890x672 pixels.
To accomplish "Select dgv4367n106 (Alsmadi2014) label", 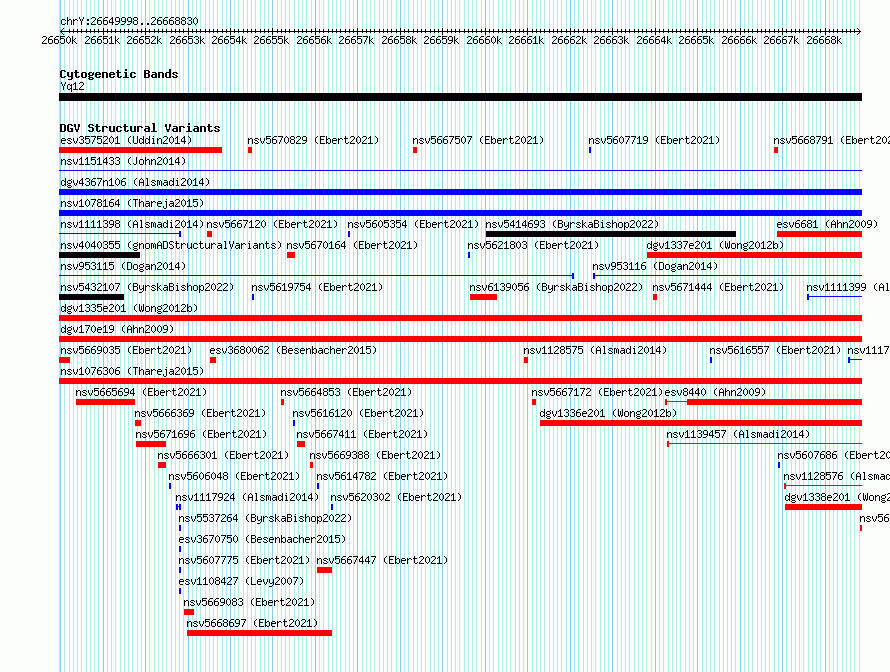I will pos(135,182).
